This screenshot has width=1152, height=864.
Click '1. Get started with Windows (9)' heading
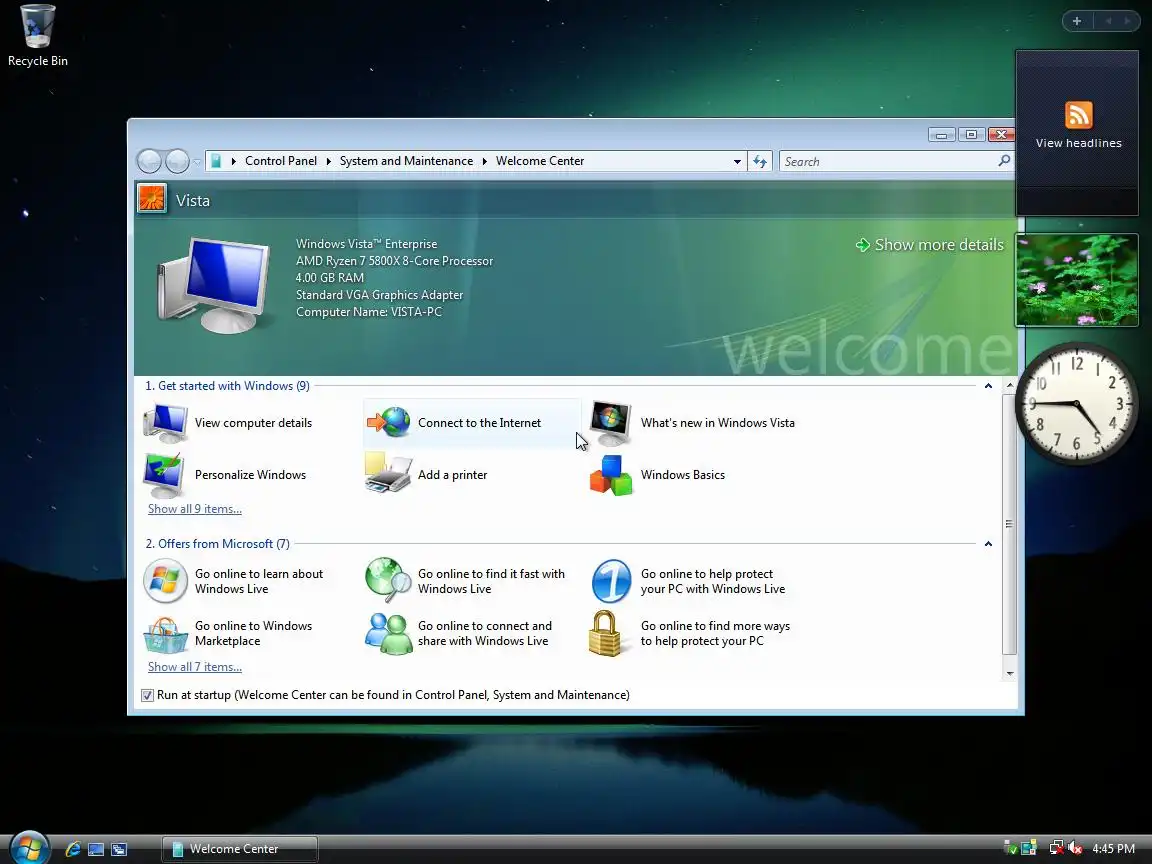[x=227, y=386]
